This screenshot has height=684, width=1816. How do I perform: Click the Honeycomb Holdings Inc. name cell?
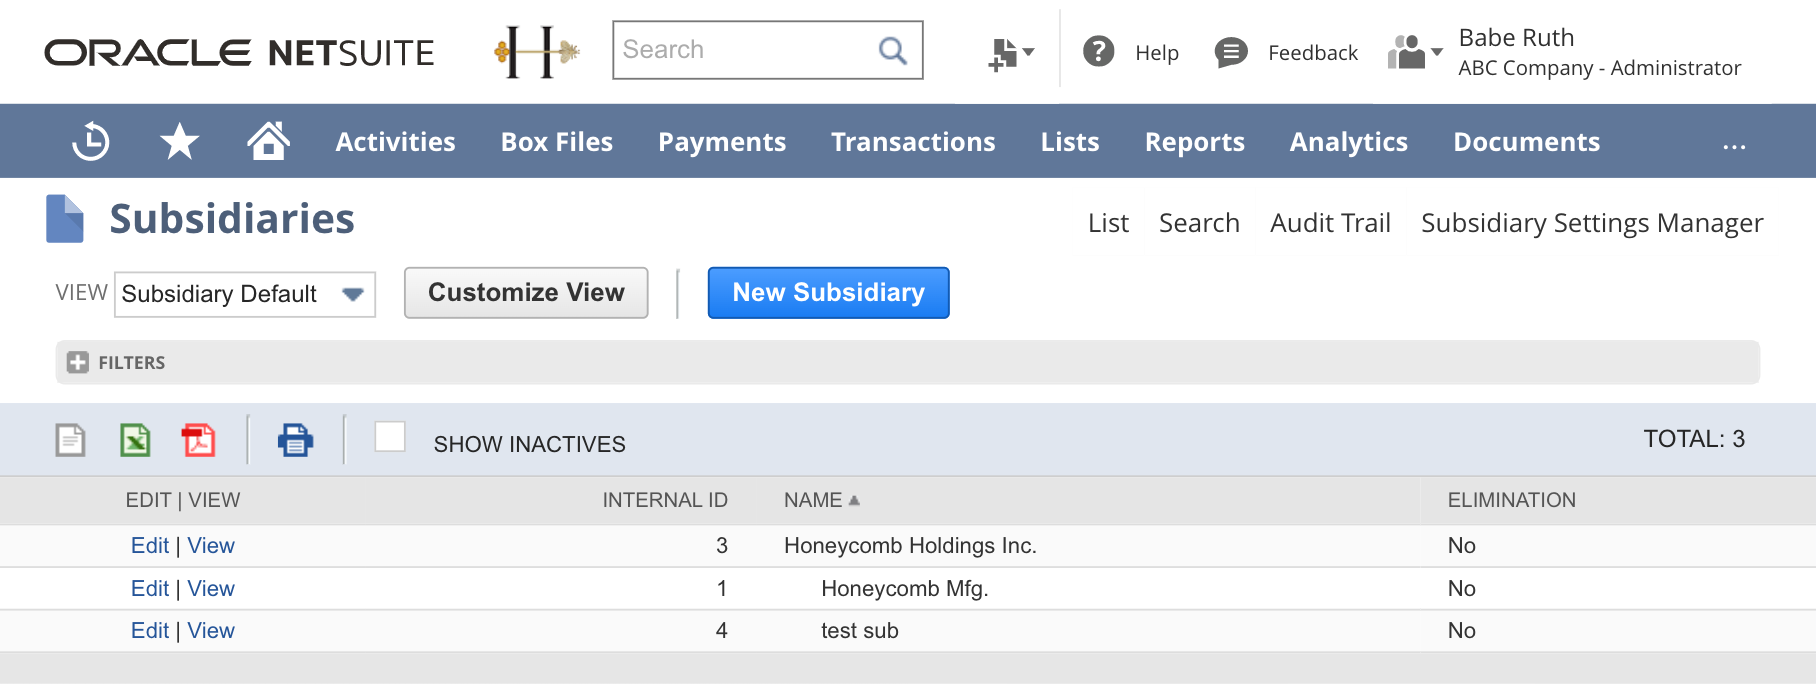910,546
